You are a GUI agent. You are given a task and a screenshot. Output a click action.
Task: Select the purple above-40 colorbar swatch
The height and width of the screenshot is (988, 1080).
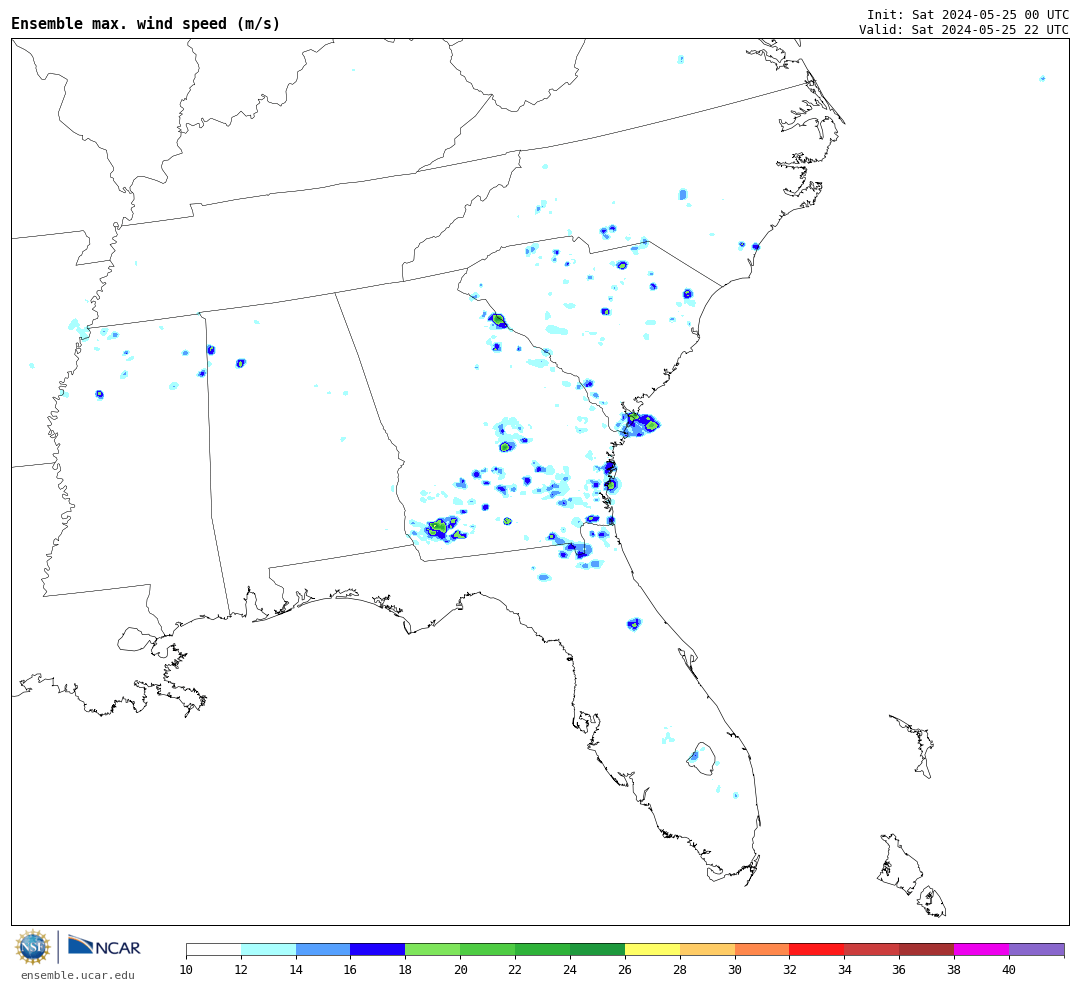[x=1037, y=949]
